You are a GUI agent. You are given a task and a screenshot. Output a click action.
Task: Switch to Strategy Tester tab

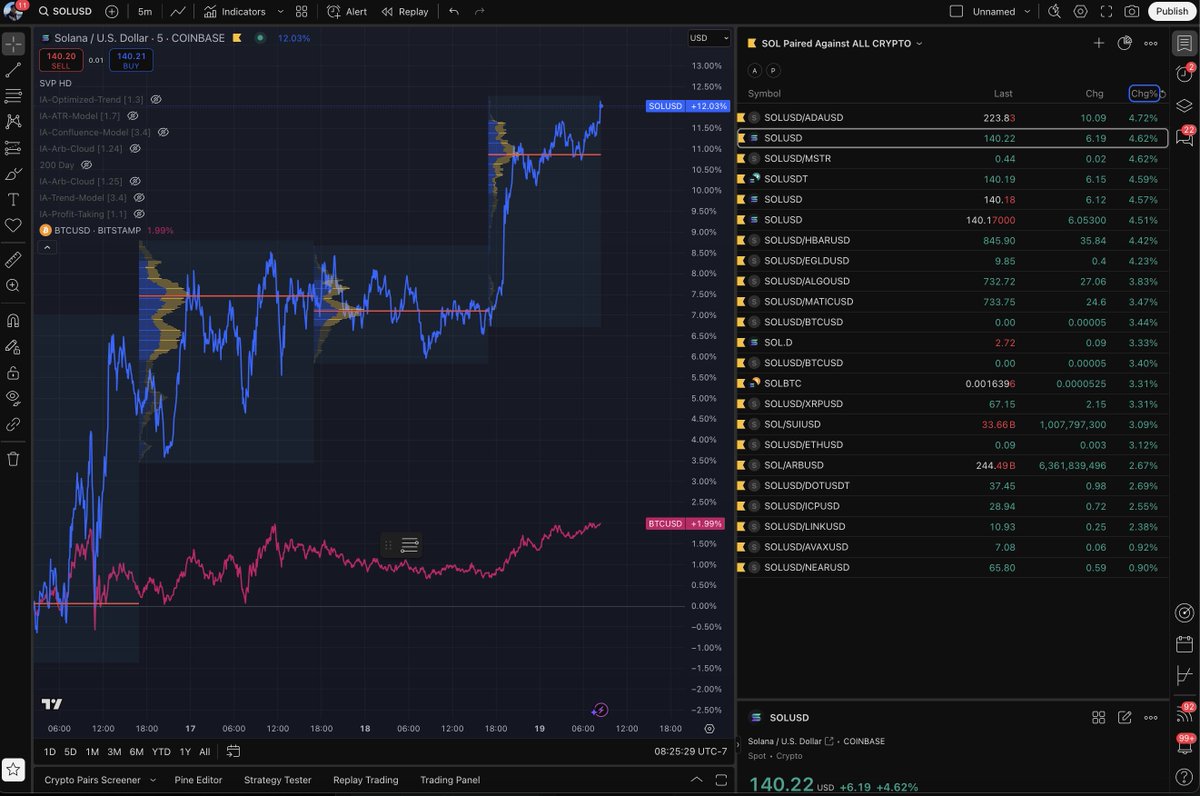277,780
